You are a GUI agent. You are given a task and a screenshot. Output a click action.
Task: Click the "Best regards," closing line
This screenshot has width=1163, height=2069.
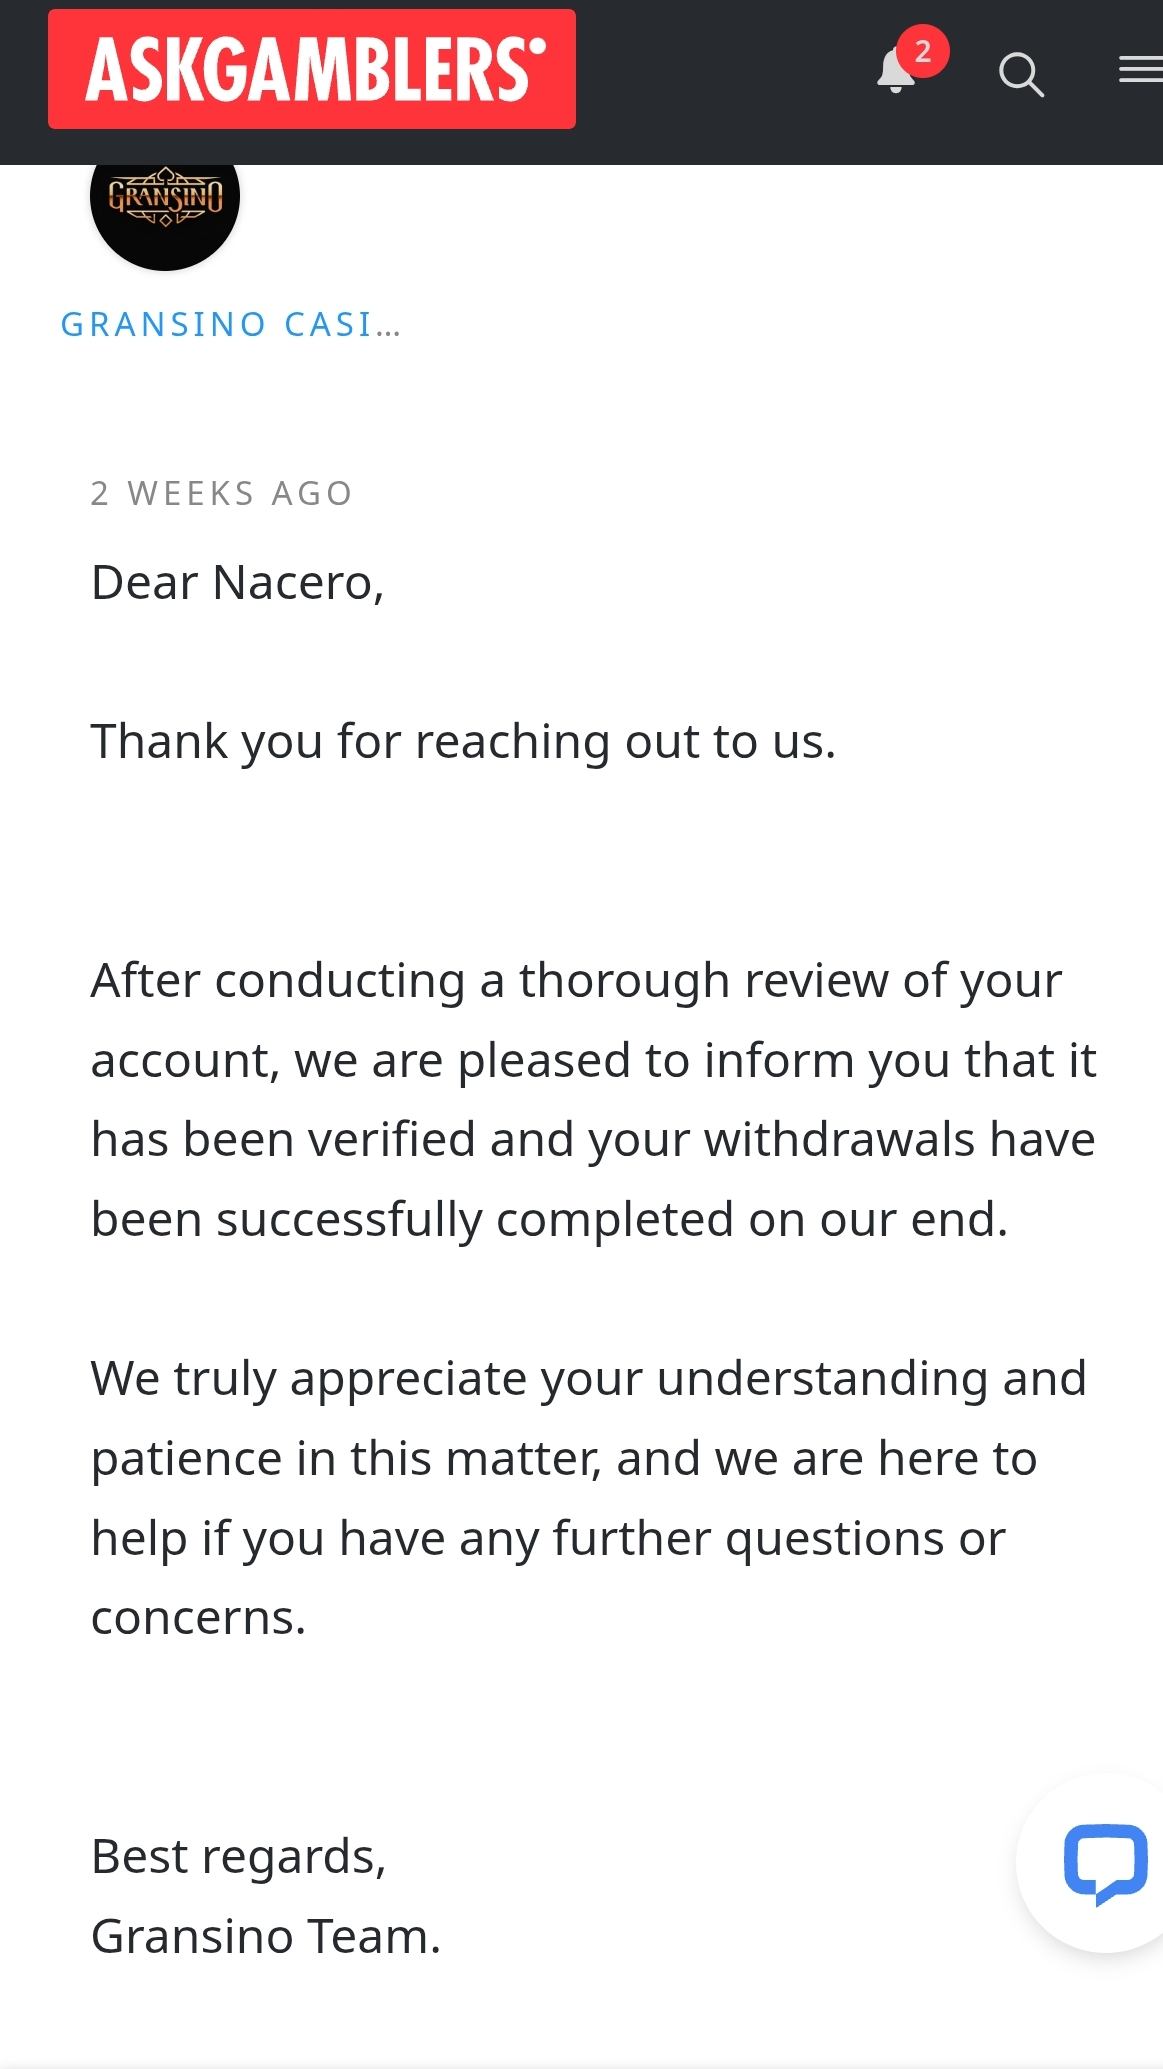[238, 1857]
